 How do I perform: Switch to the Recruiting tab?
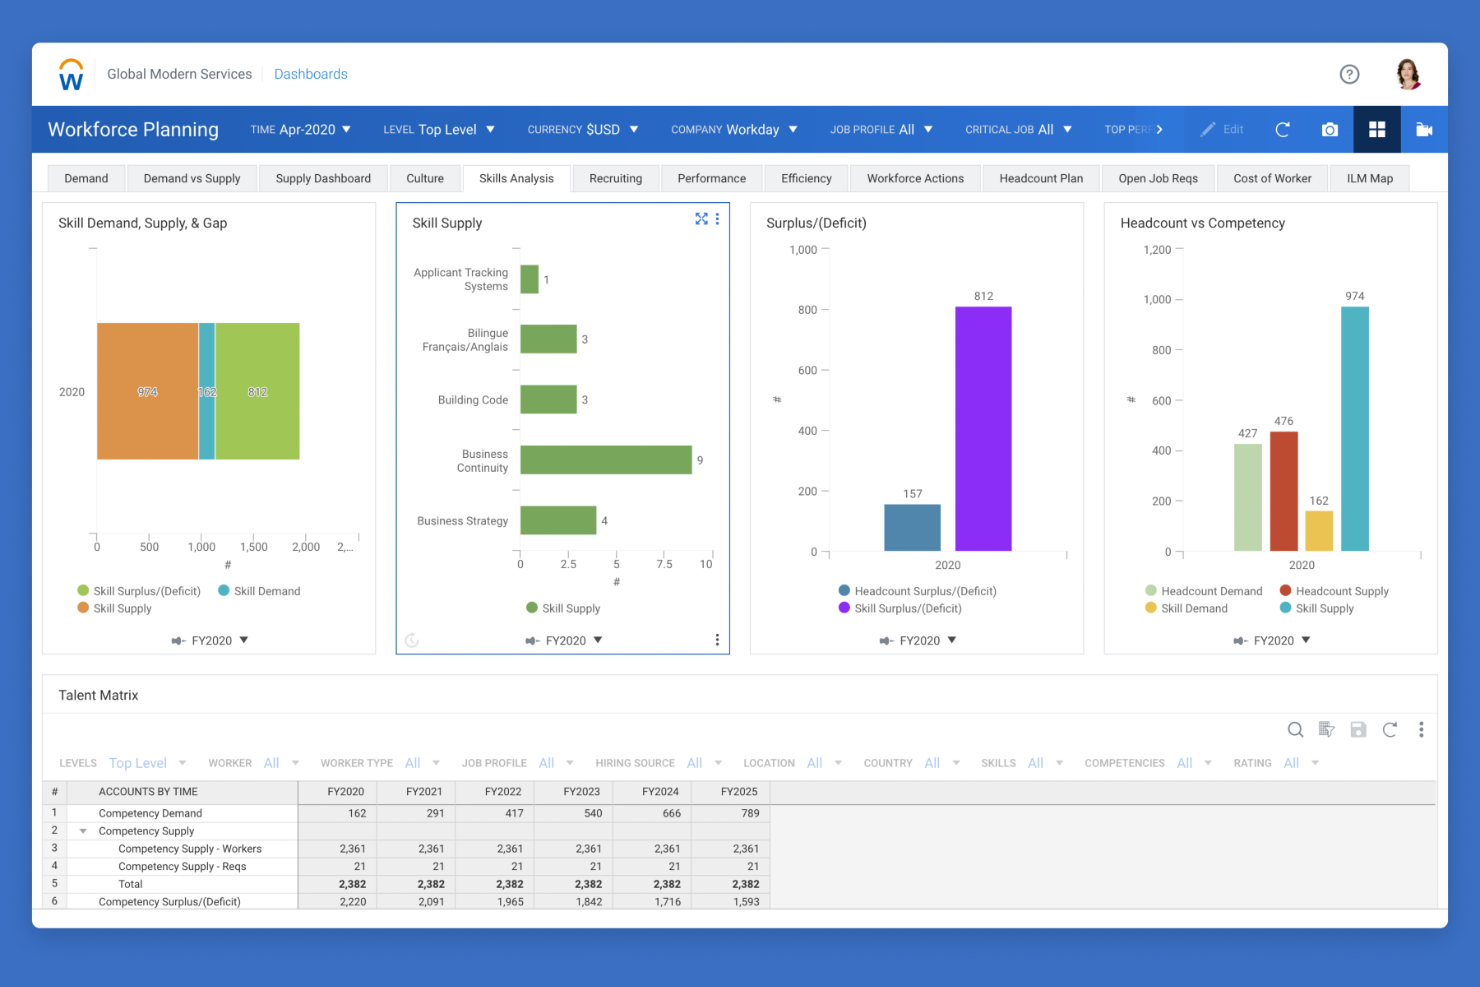(615, 178)
